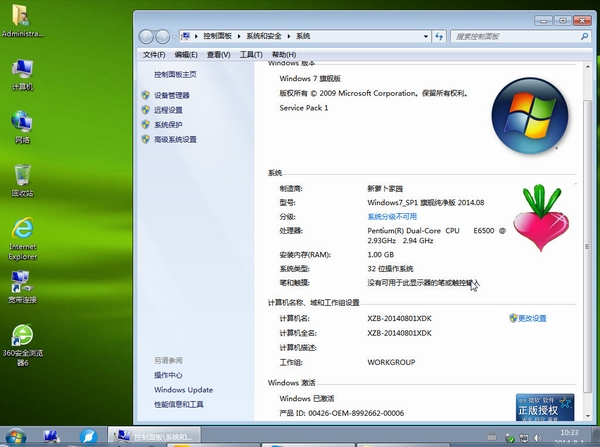Image resolution: width=600 pixels, height=447 pixels.
Task: Click the 32 位操作系统 system type value
Action: click(x=390, y=269)
